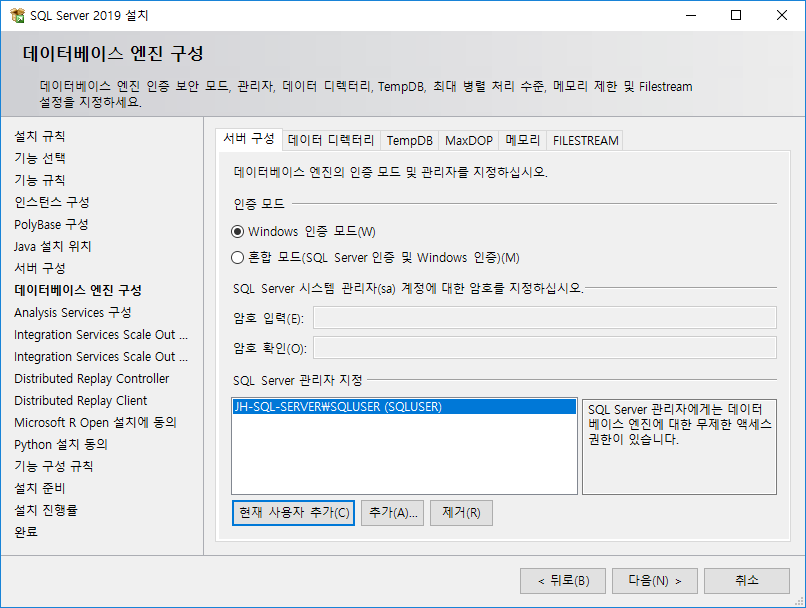Click Python 설치 동의 step
806x608 pixels.
point(61,445)
